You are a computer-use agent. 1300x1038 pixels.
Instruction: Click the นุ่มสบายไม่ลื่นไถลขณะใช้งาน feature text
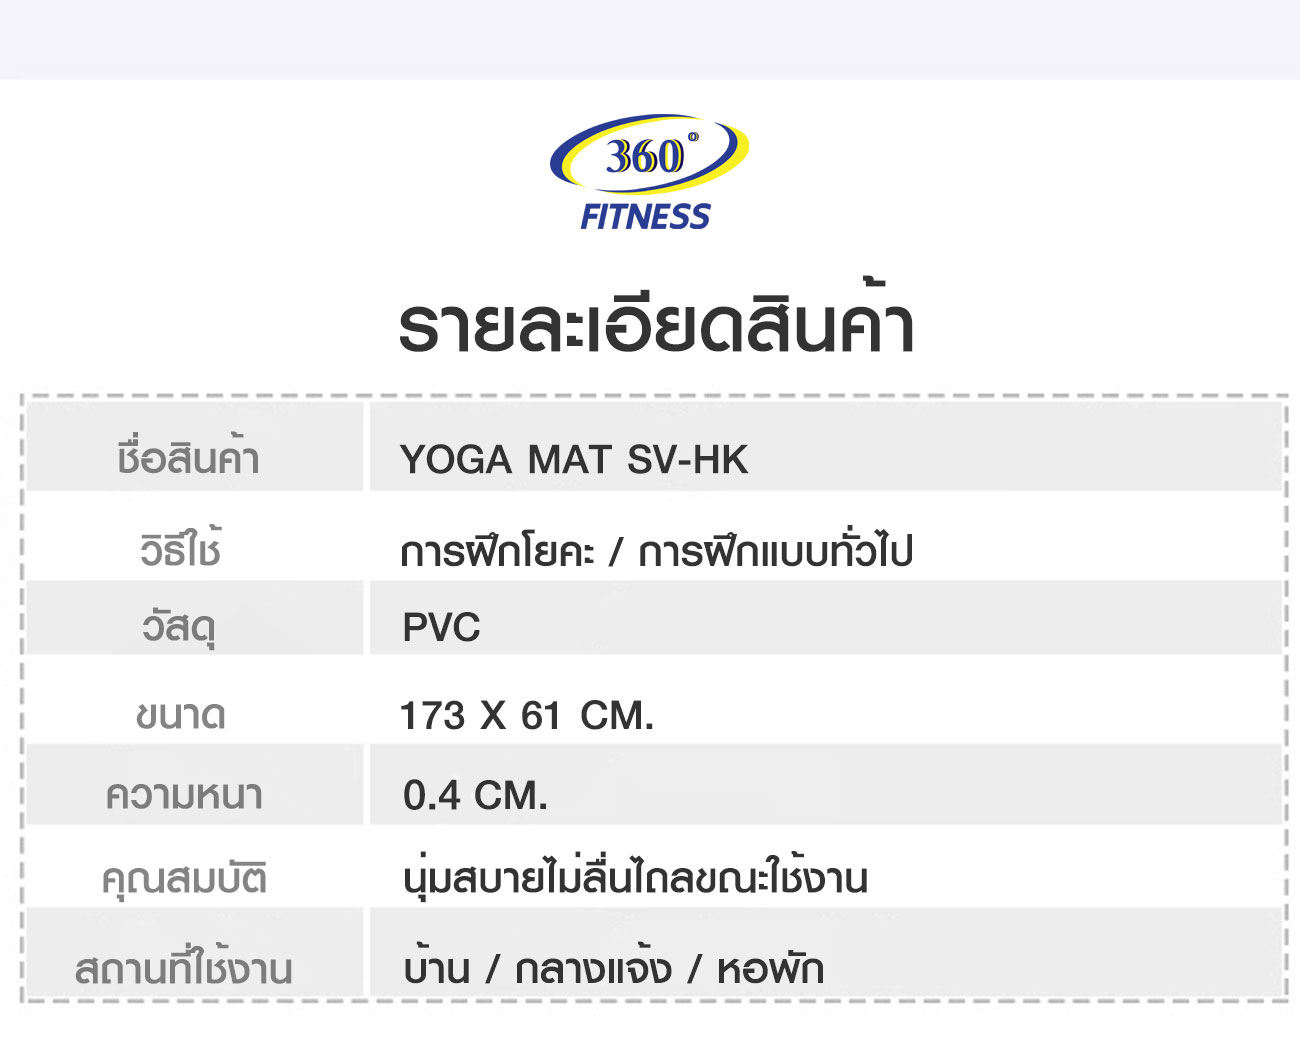(x=636, y=877)
